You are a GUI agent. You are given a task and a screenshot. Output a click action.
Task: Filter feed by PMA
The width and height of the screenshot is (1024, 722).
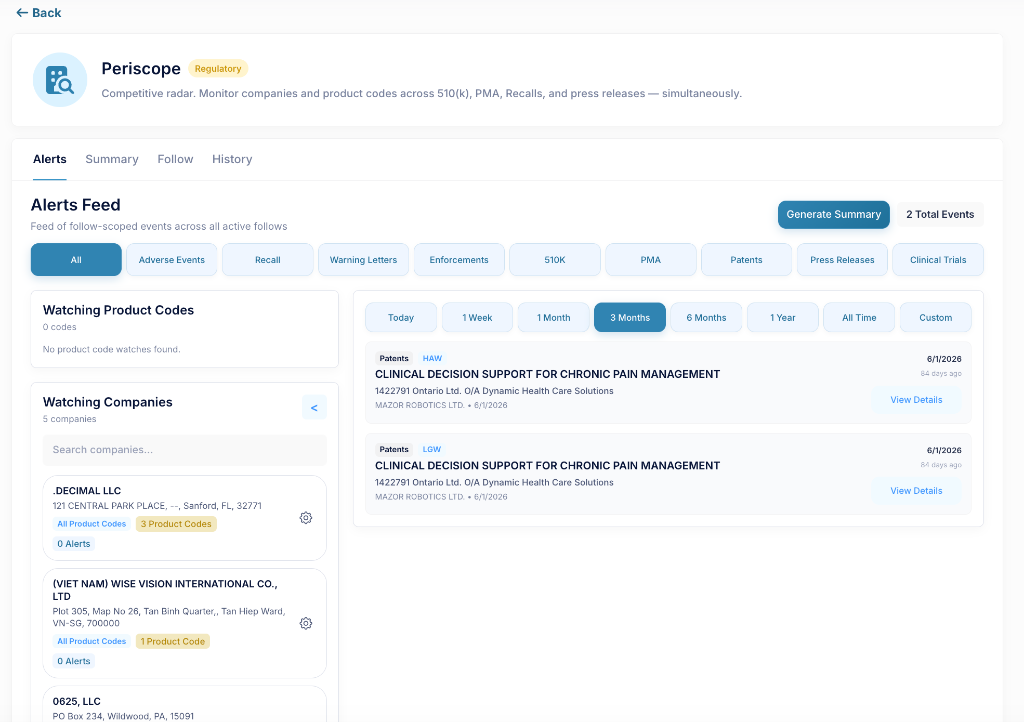click(650, 260)
